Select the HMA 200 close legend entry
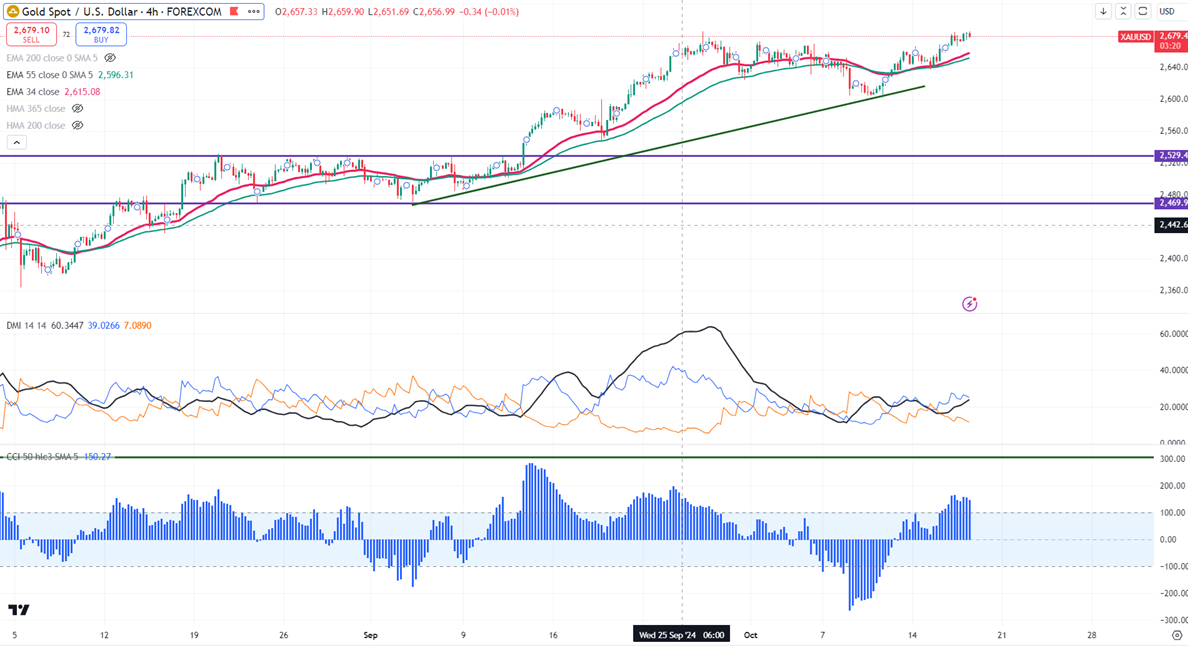The height and width of the screenshot is (647, 1188). click(x=36, y=125)
